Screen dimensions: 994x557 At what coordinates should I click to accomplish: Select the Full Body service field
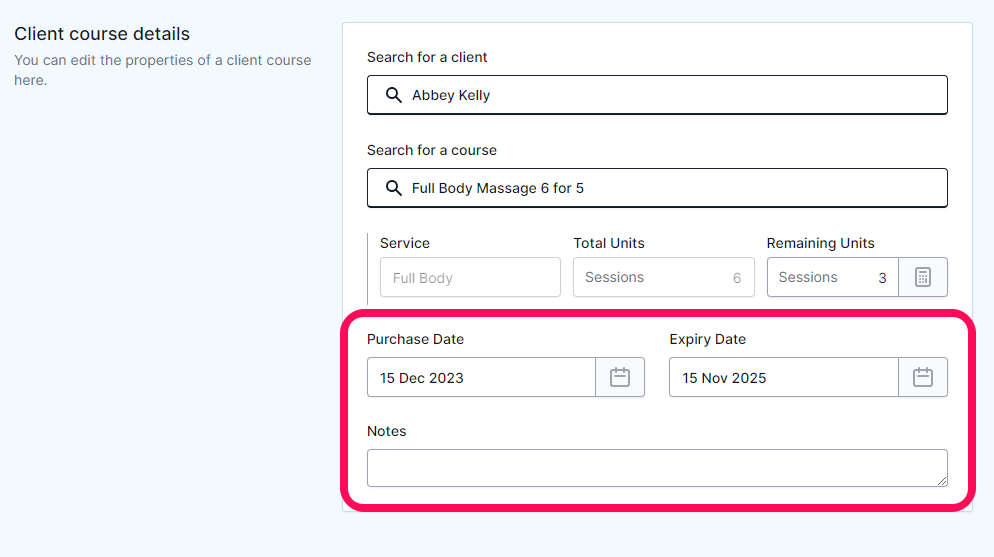pos(470,277)
